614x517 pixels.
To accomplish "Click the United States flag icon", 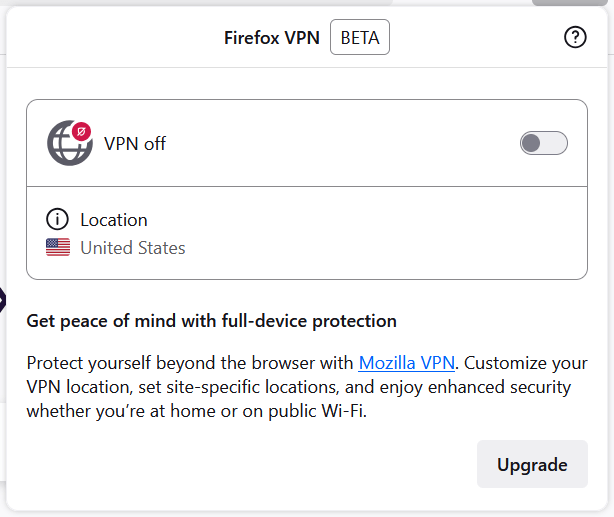I will click(58, 248).
